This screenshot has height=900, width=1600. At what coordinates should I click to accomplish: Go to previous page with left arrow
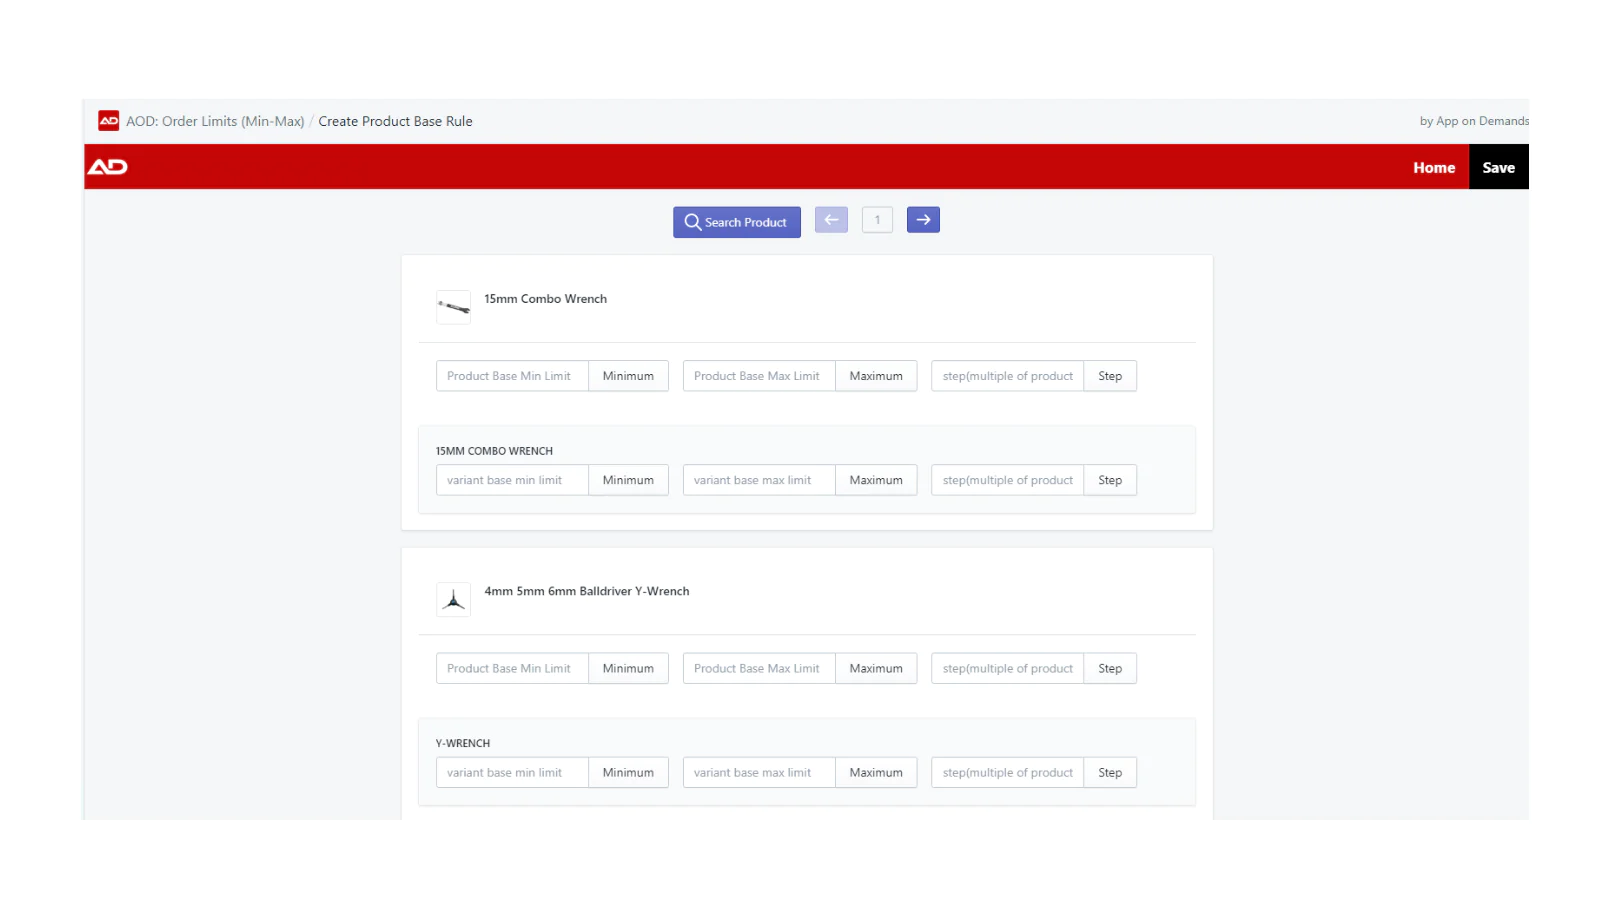[x=831, y=220]
